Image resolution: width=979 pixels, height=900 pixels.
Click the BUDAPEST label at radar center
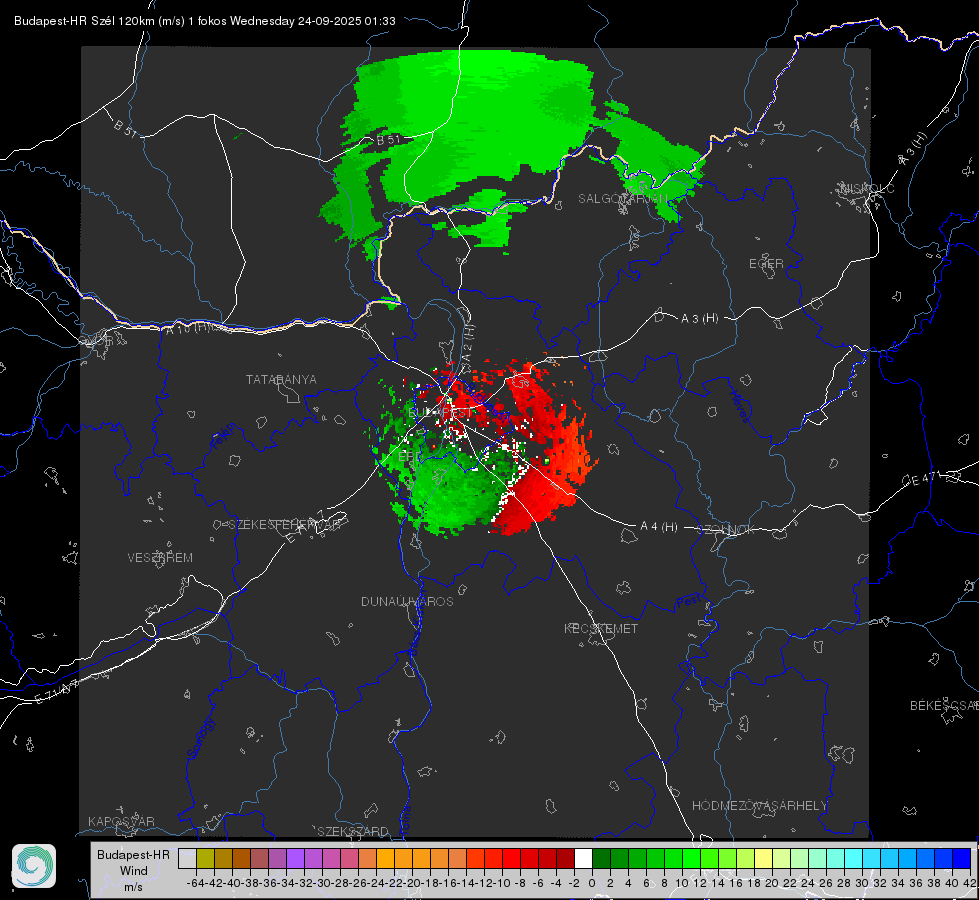[x=440, y=413]
